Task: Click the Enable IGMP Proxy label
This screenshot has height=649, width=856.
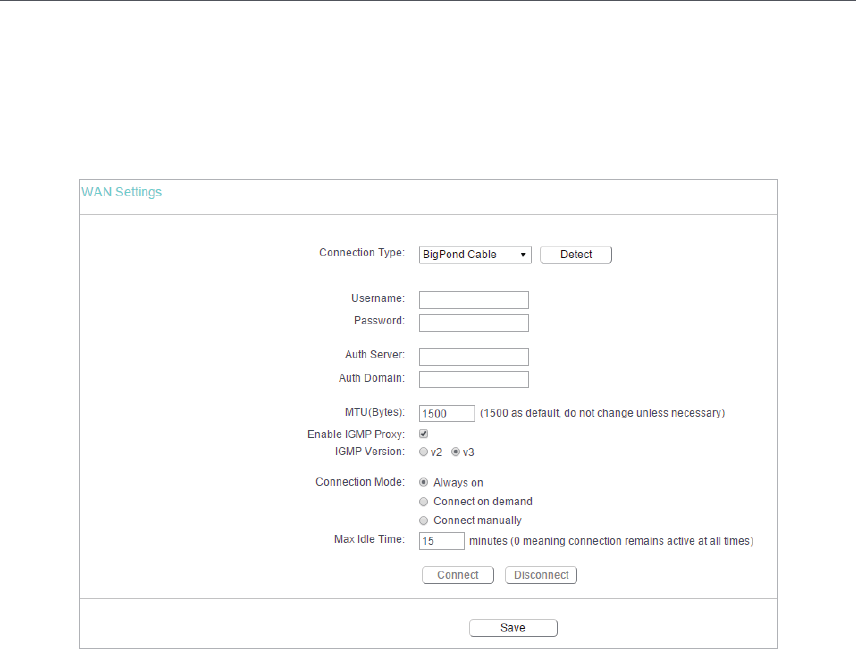Action: tap(356, 434)
